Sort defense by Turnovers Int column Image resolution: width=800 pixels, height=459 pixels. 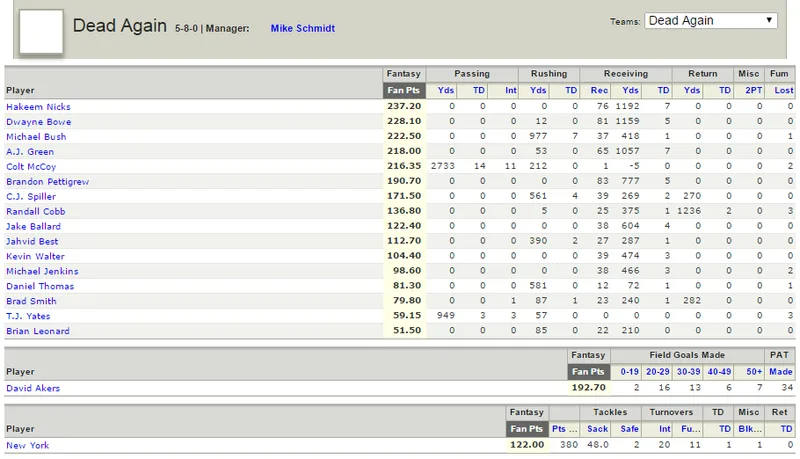coord(665,429)
